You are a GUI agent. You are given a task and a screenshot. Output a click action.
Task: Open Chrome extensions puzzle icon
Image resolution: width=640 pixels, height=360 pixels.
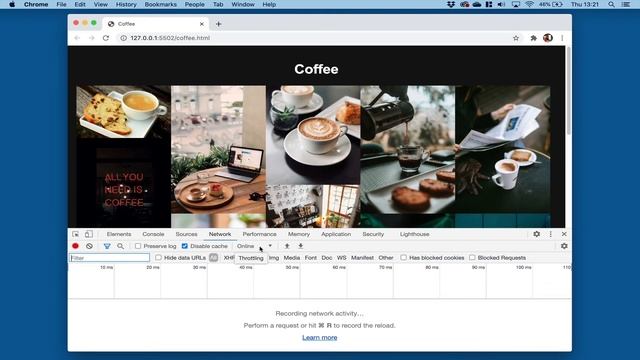(x=533, y=38)
